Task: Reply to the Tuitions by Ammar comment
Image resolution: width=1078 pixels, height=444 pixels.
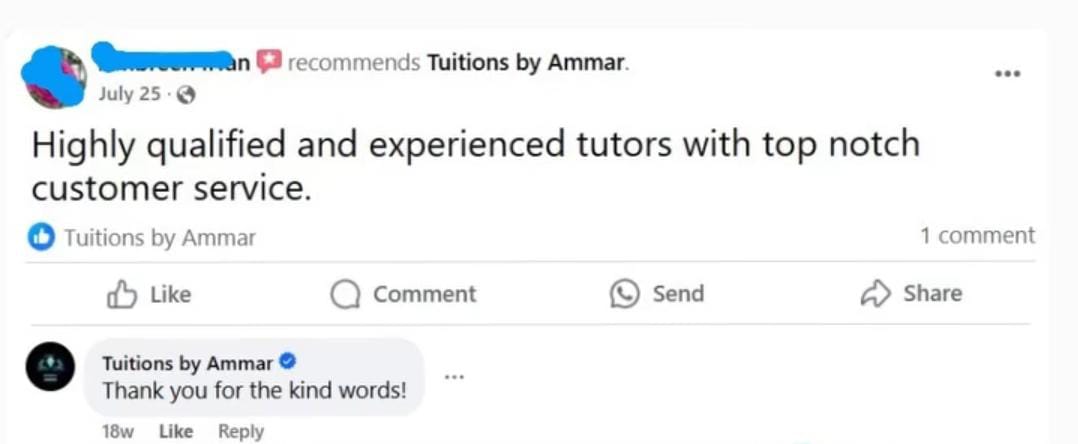Action: (x=241, y=431)
